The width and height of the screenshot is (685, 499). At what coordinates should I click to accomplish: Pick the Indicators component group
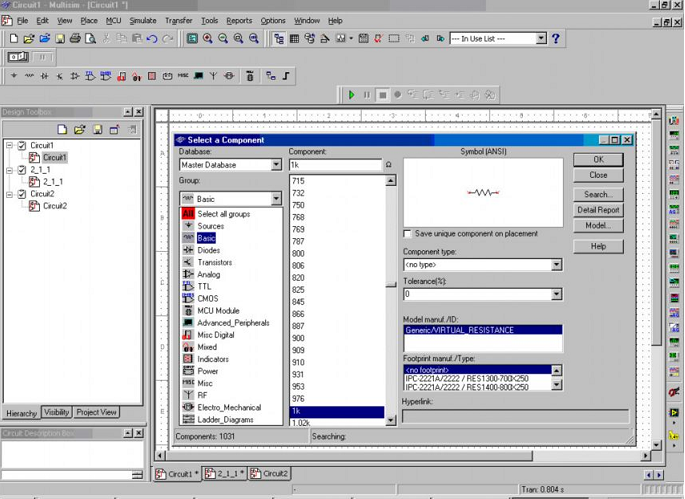212,359
